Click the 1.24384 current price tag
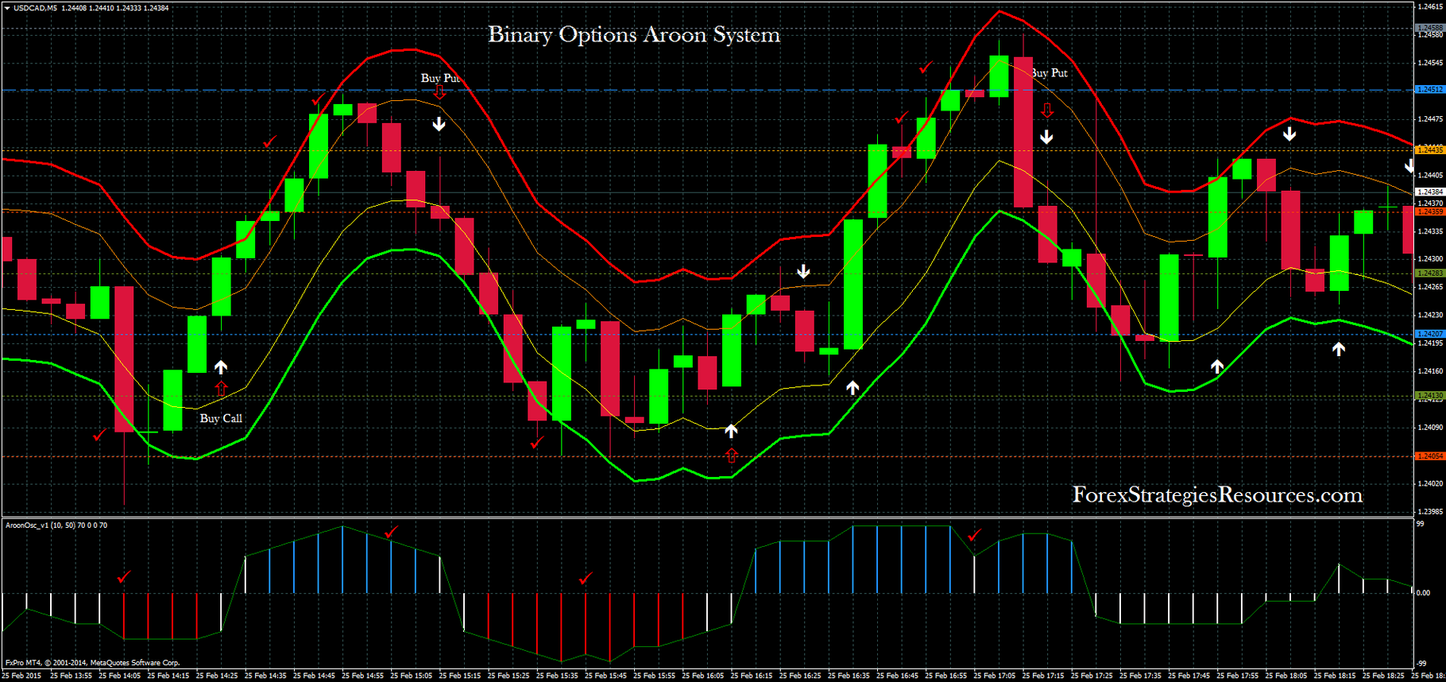The width and height of the screenshot is (1446, 682). pos(1431,192)
